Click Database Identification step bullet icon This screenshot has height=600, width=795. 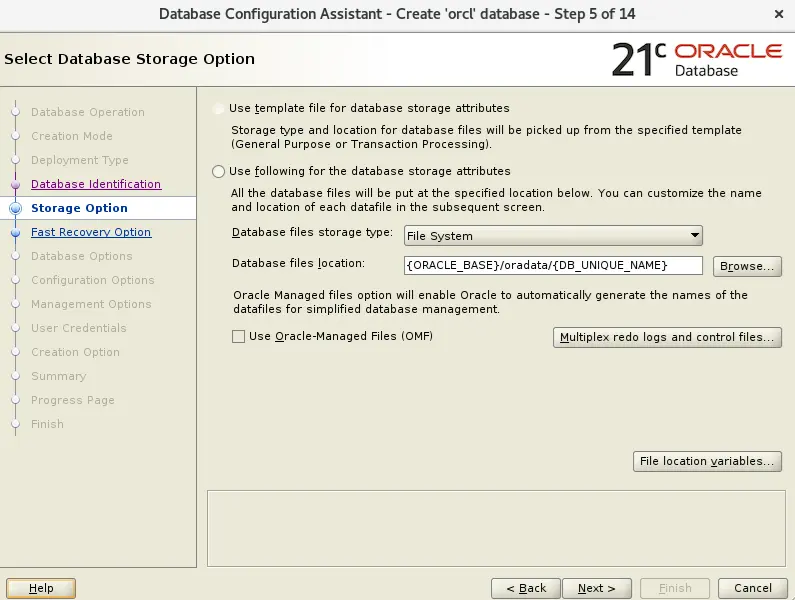point(16,184)
